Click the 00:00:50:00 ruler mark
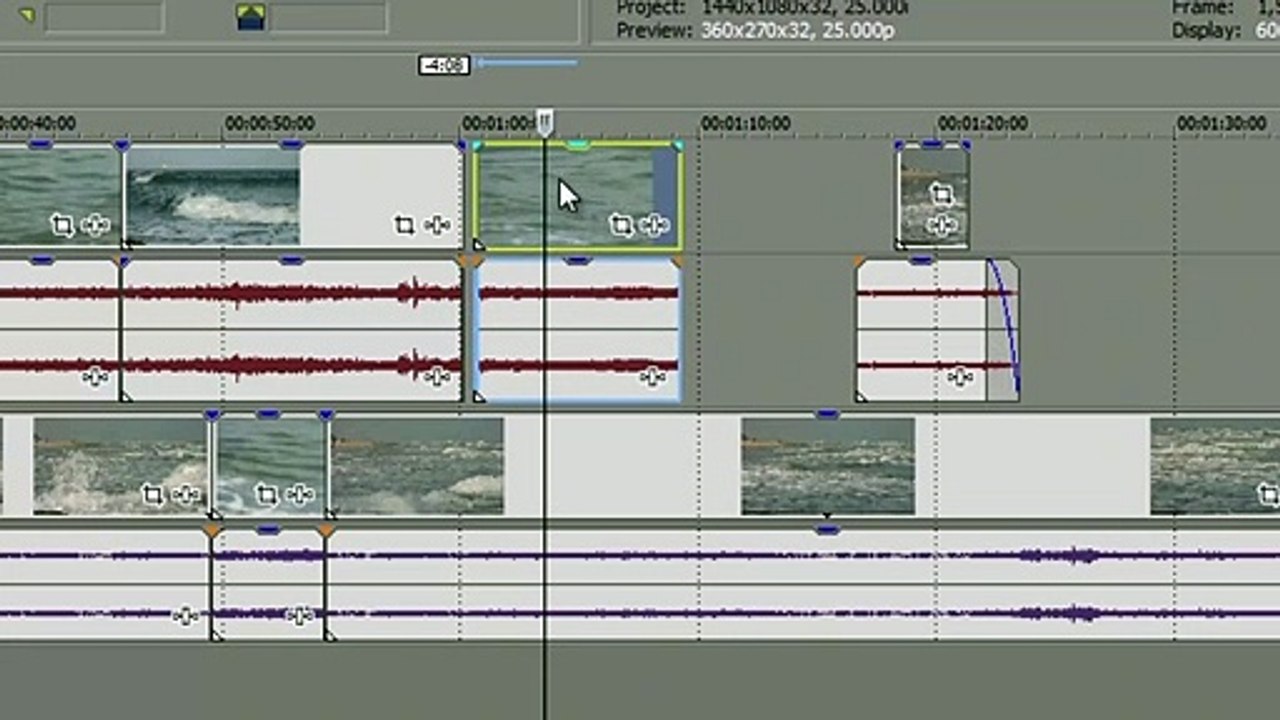This screenshot has width=1280, height=720. click(x=269, y=123)
